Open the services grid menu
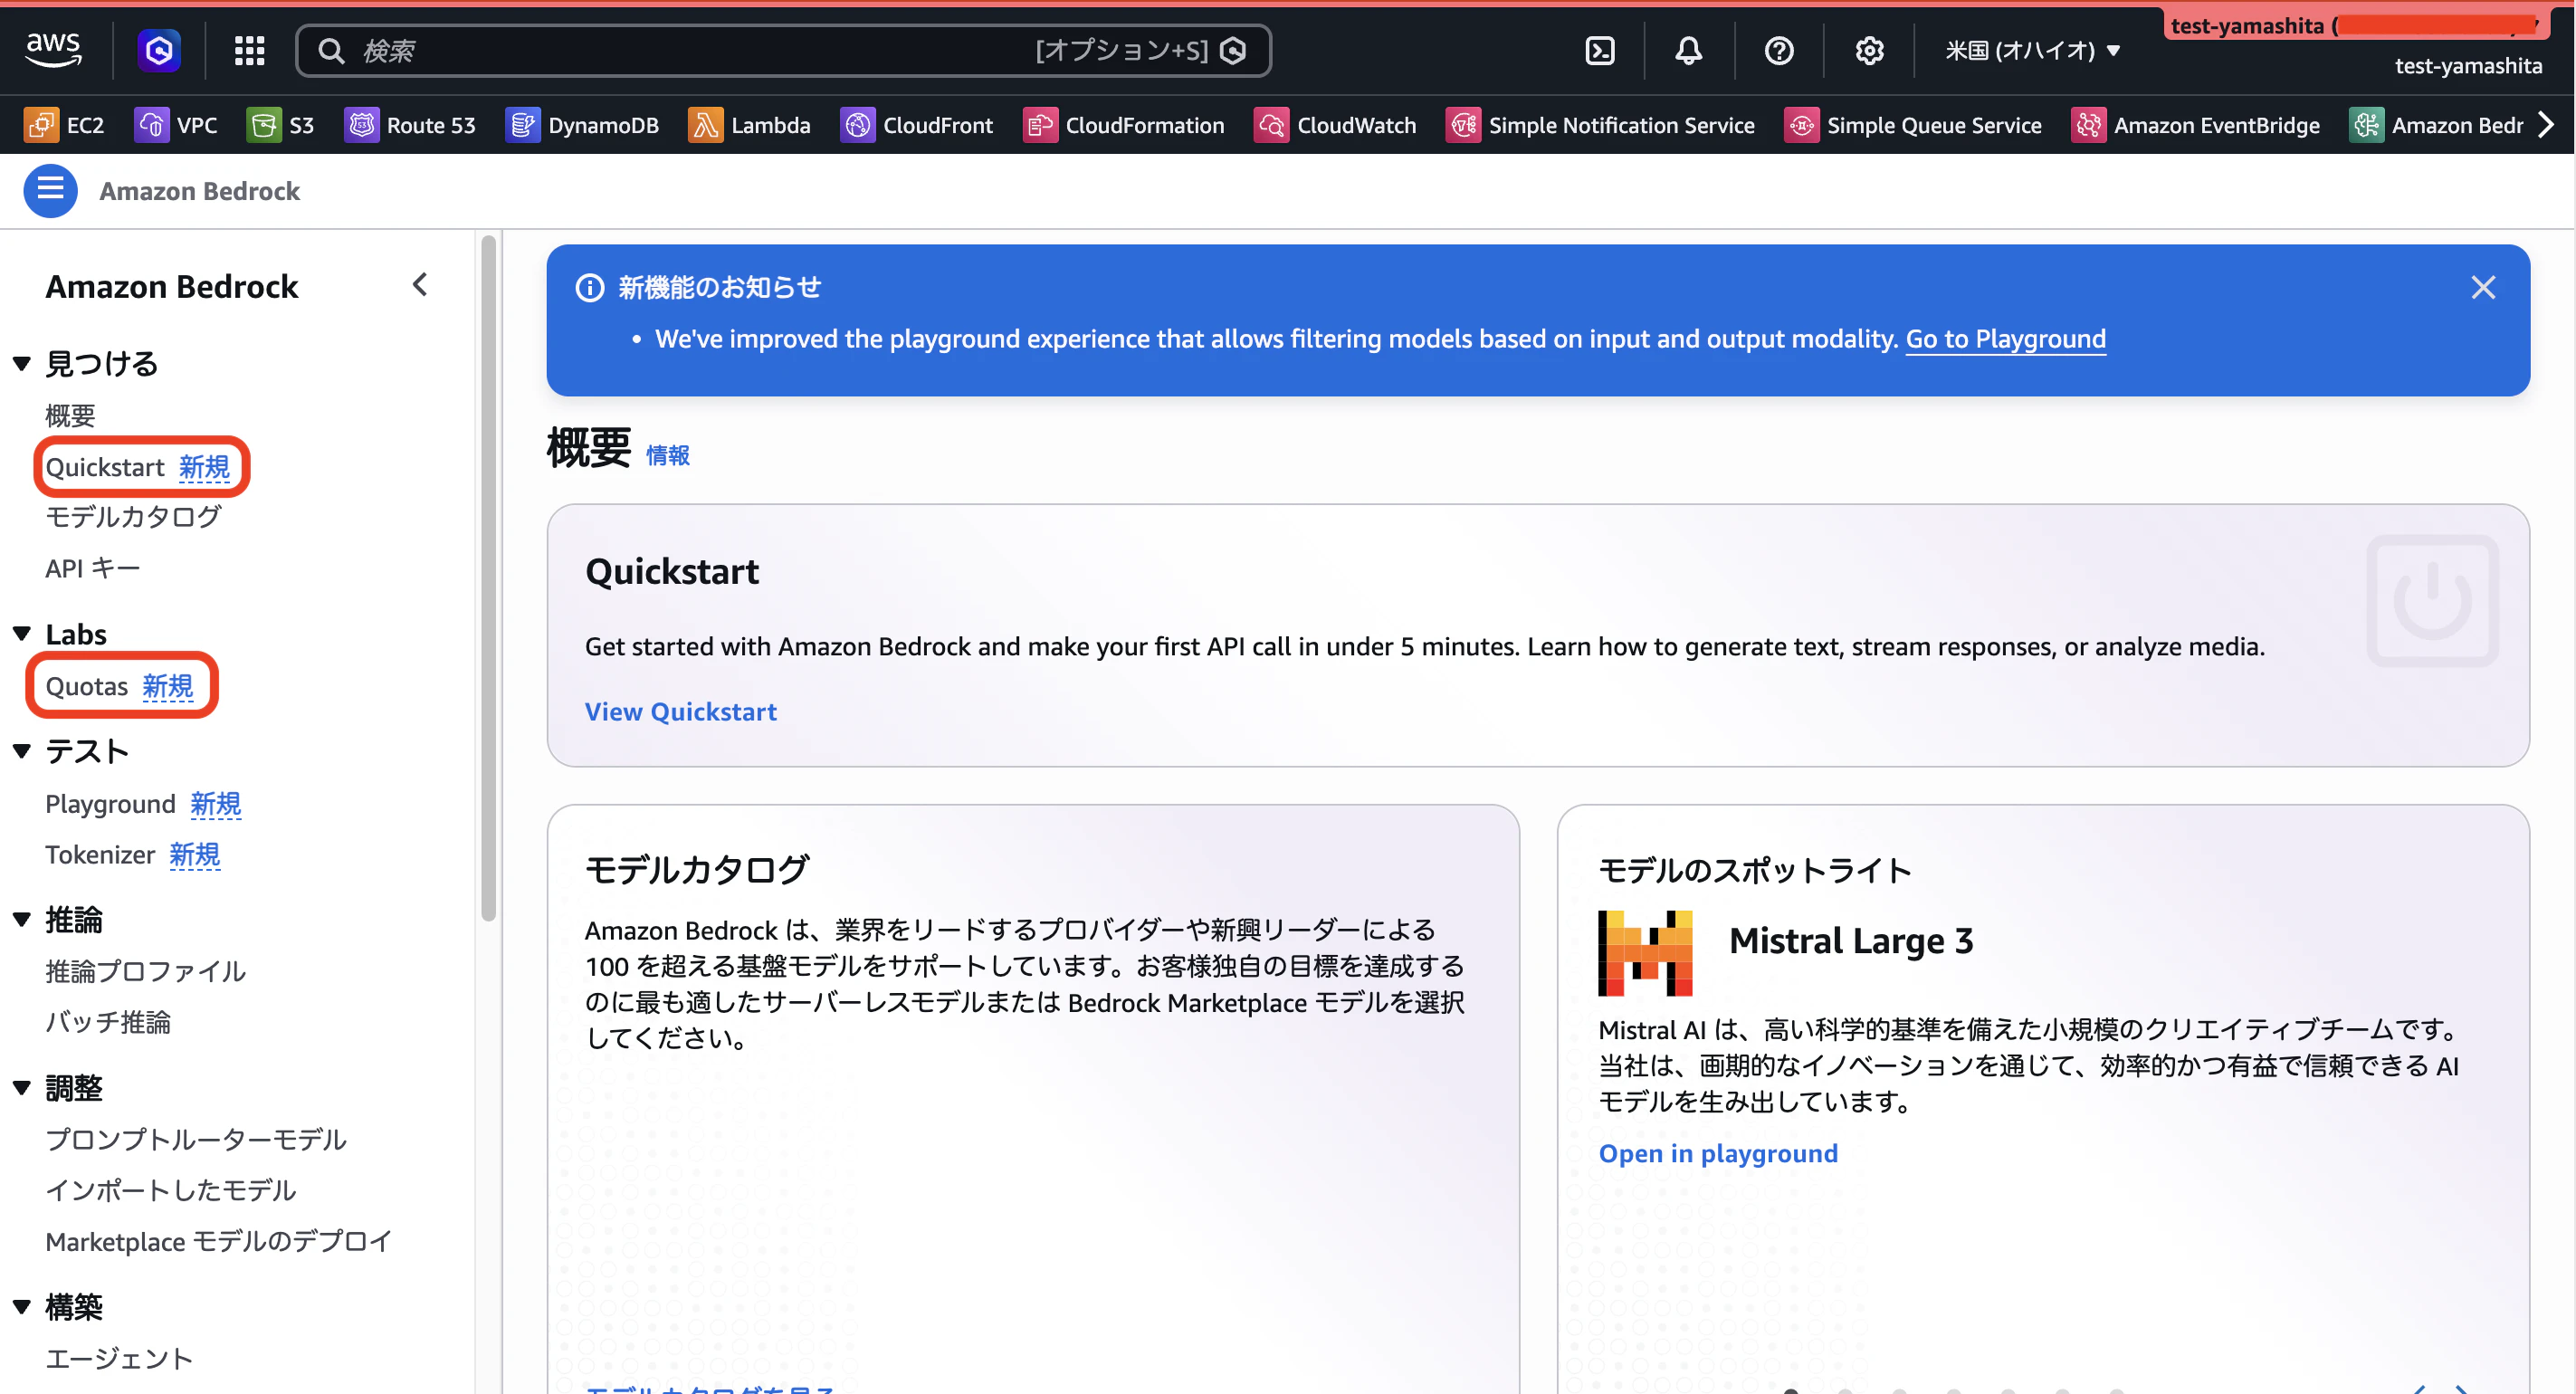This screenshot has width=2576, height=1394. tap(249, 50)
